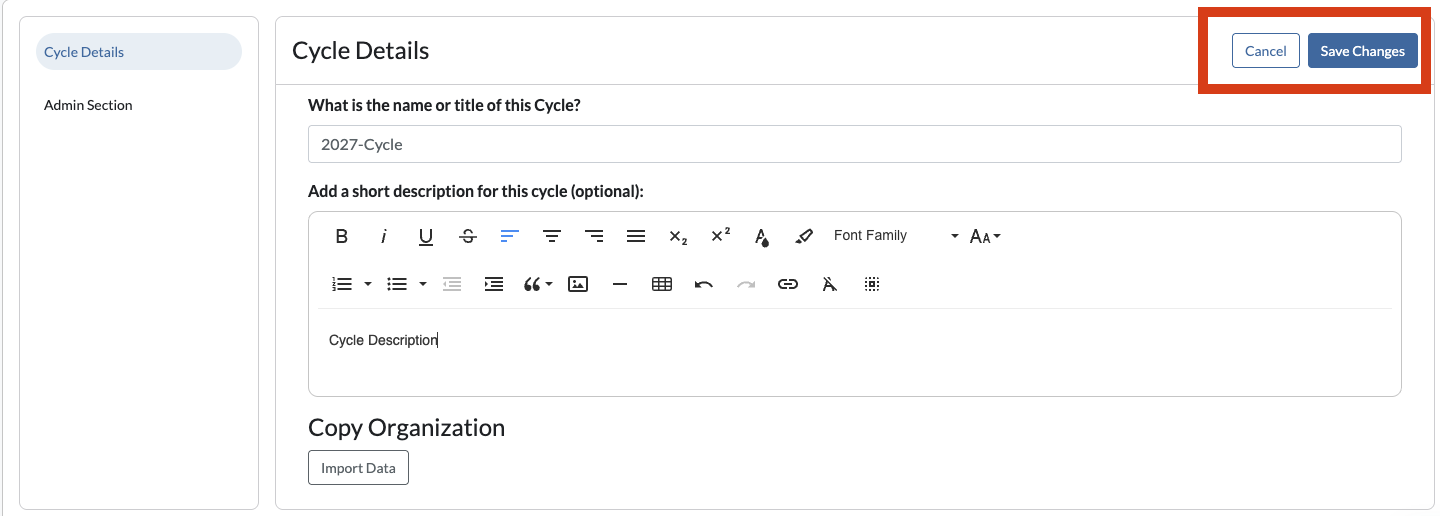Select Cycle Details in sidebar
The image size is (1440, 516).
pyautogui.click(x=139, y=52)
